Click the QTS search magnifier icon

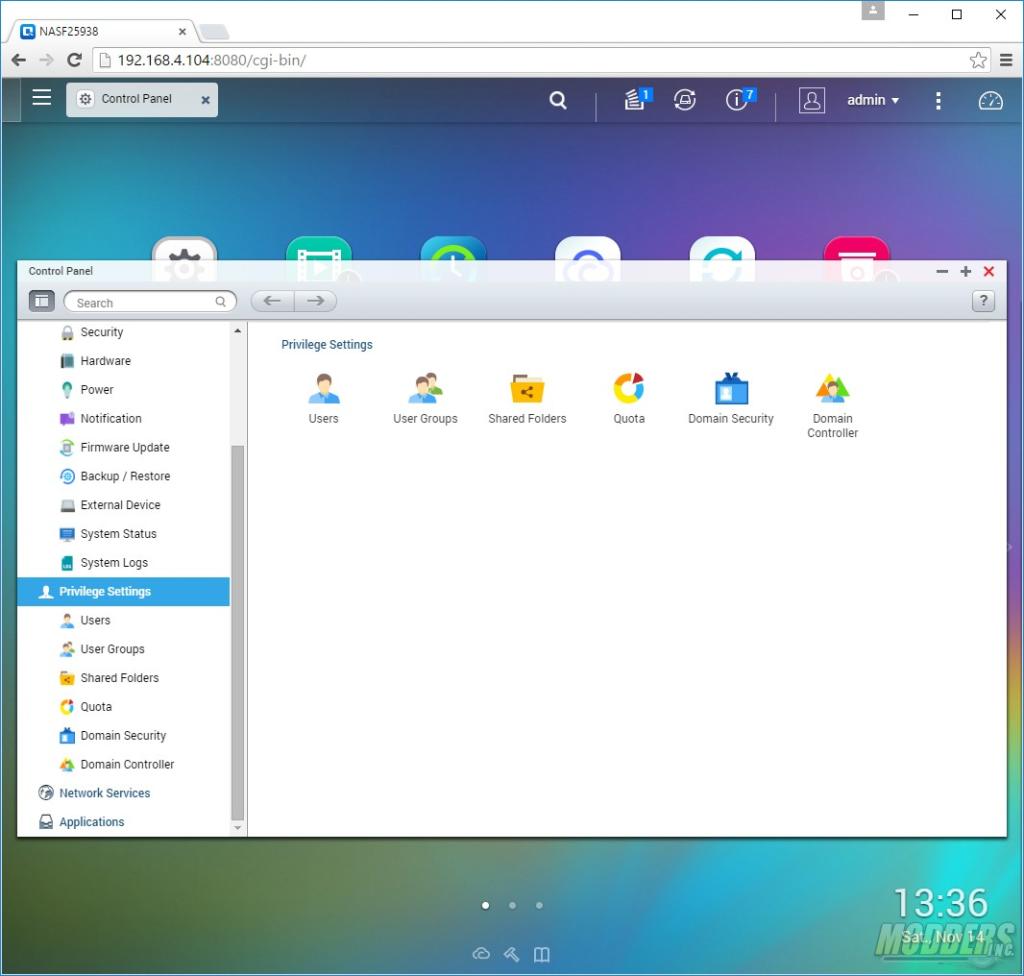click(x=558, y=100)
